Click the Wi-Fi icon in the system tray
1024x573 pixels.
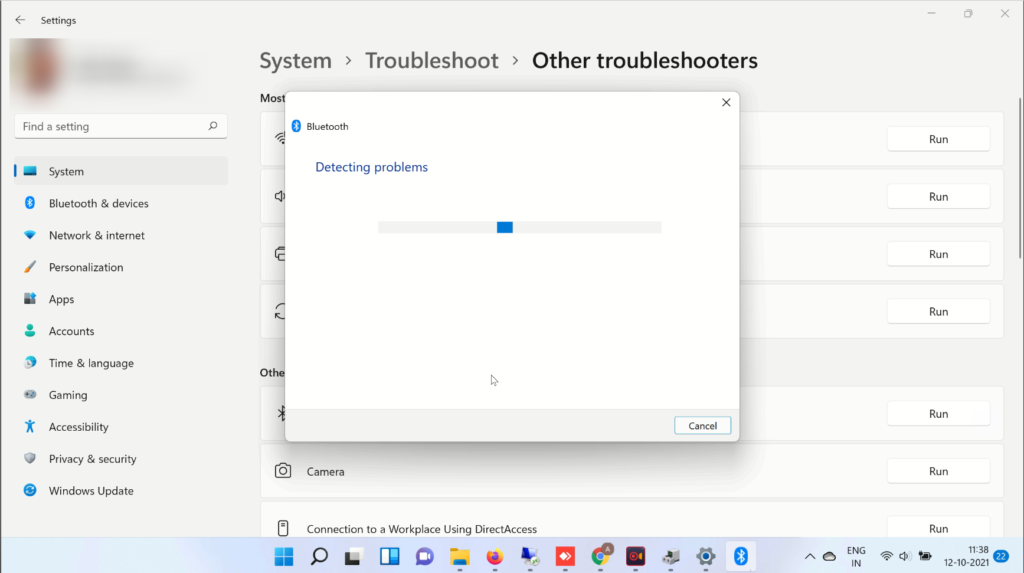click(886, 557)
